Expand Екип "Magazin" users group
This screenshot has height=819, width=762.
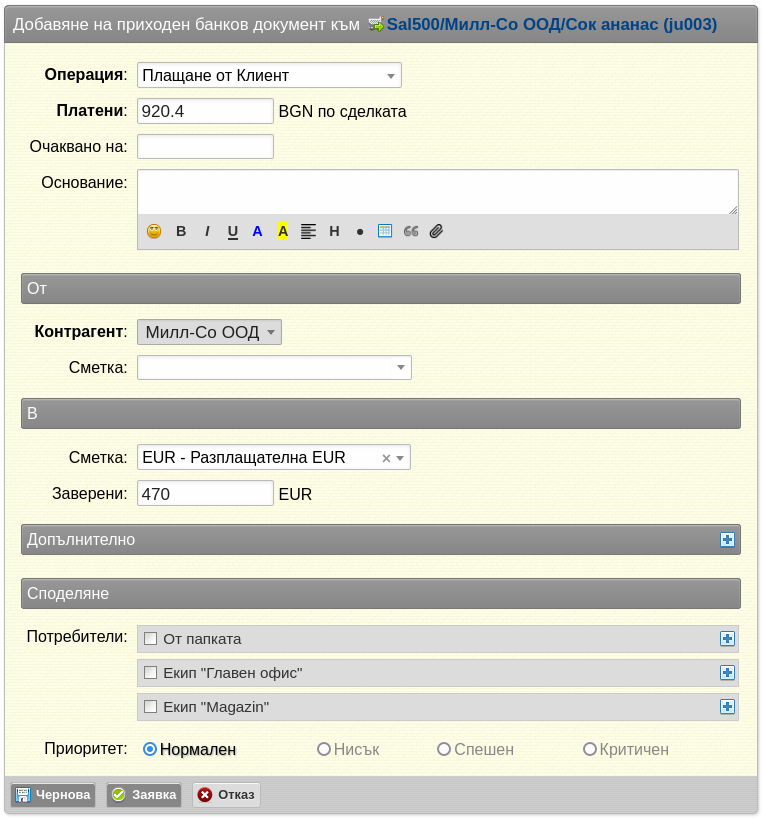(727, 707)
